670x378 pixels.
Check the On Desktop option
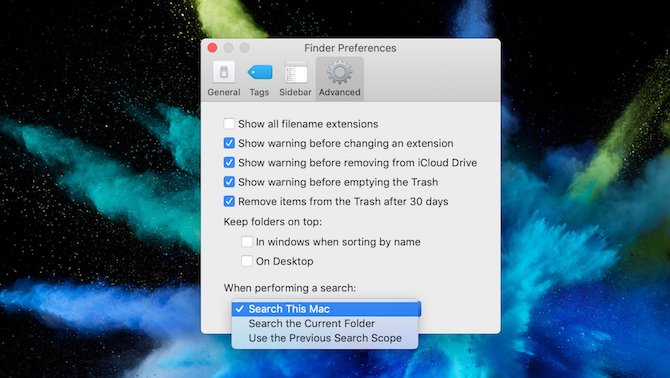(x=247, y=261)
